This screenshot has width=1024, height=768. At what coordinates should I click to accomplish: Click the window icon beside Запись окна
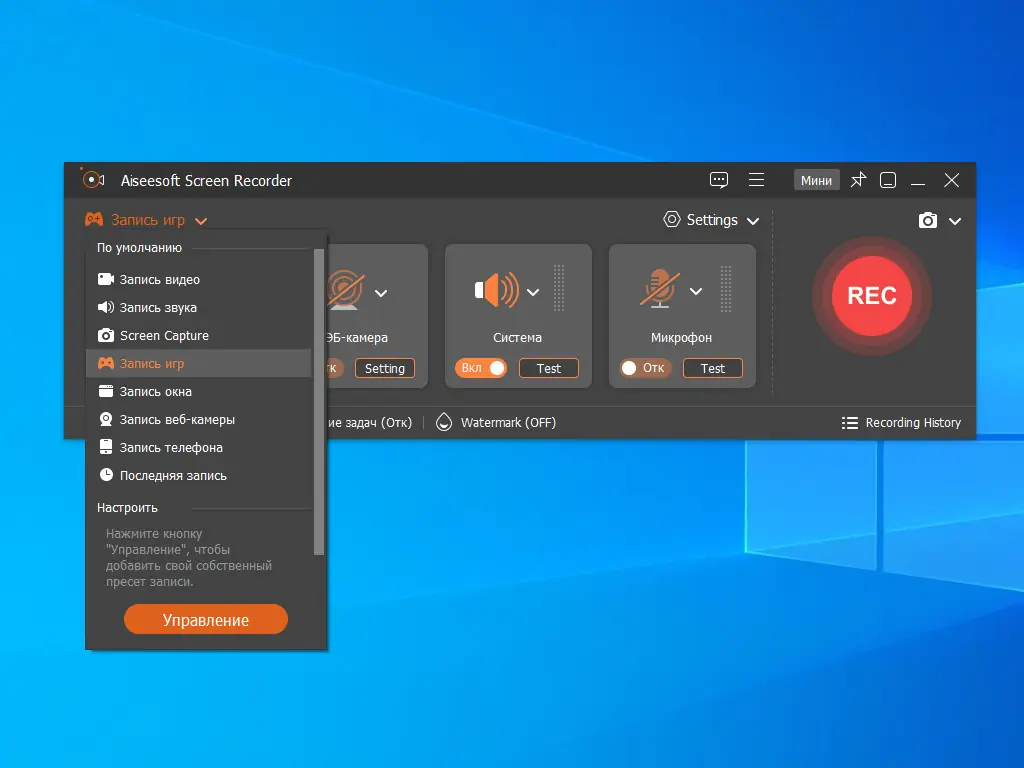(x=106, y=391)
